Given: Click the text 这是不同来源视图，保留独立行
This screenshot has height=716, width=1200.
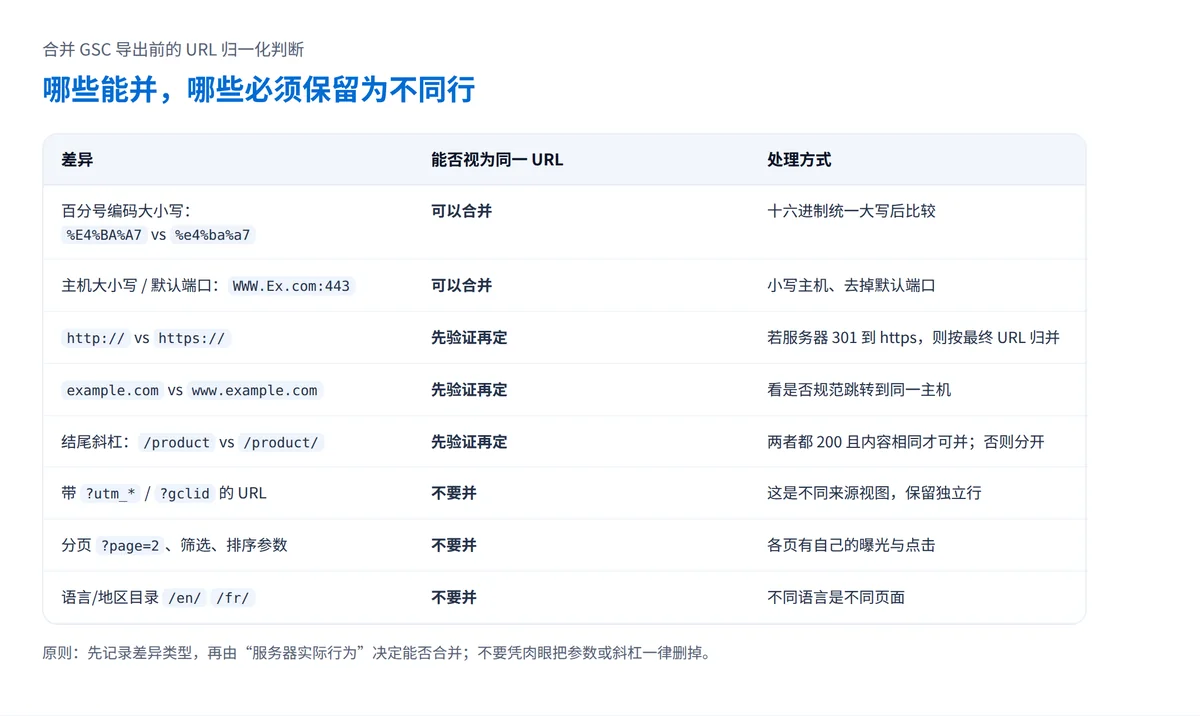Looking at the screenshot, I should pos(874,494).
